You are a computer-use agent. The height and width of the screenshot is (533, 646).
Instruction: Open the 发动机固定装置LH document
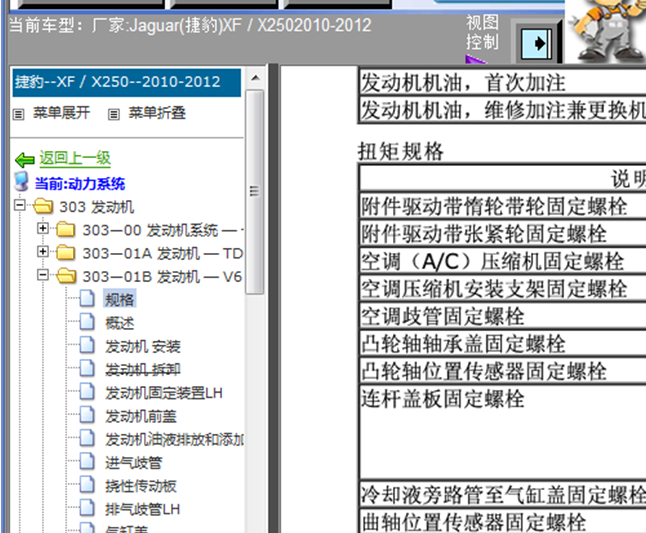click(164, 393)
